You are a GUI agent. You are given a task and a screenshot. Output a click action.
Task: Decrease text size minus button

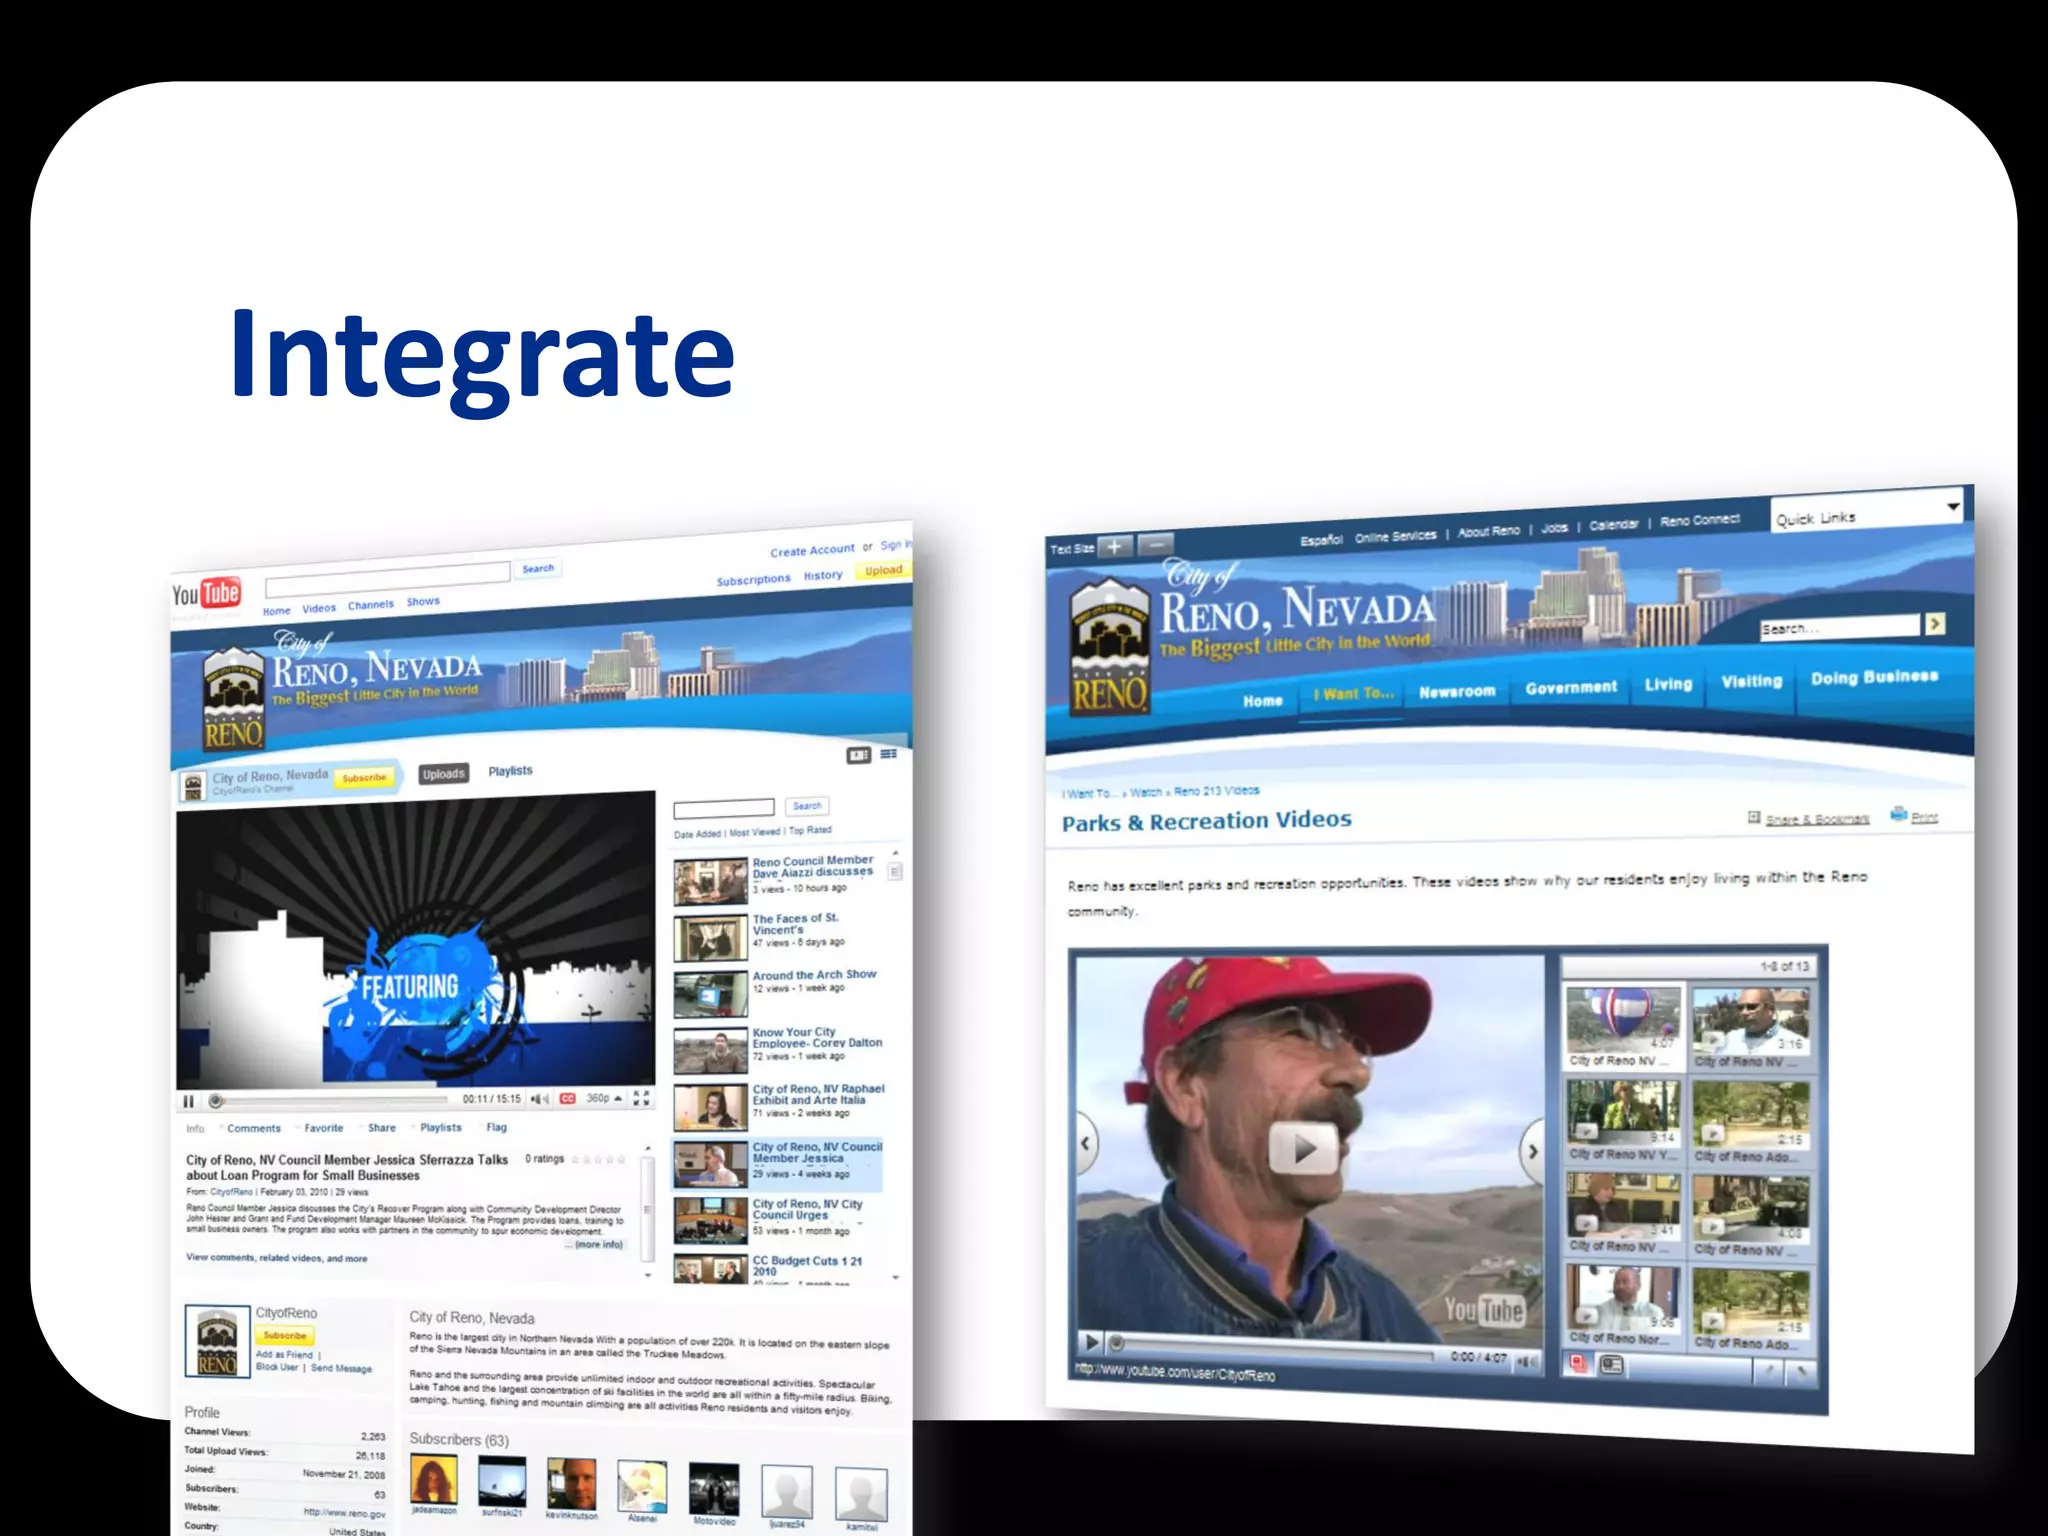[1155, 544]
